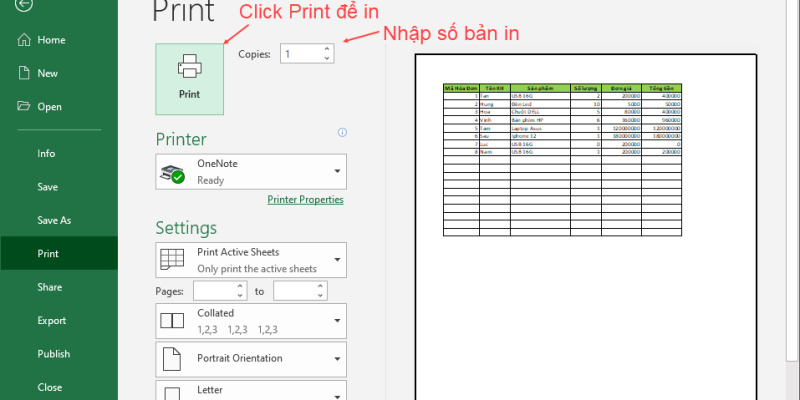
Task: Open the Printer Properties link
Action: (x=305, y=199)
